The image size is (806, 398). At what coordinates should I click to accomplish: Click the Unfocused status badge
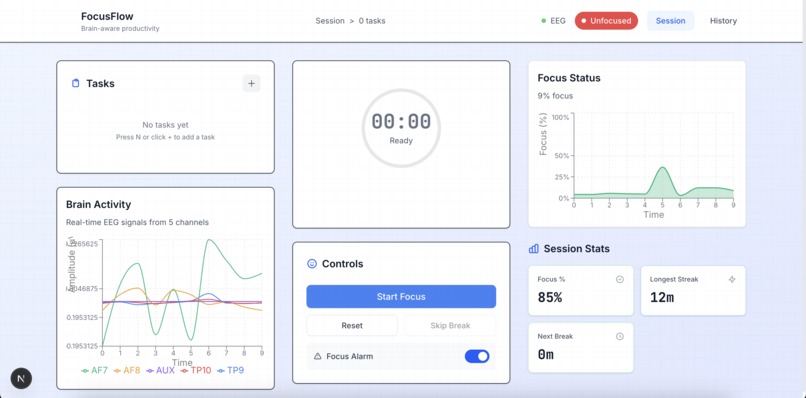click(x=606, y=21)
